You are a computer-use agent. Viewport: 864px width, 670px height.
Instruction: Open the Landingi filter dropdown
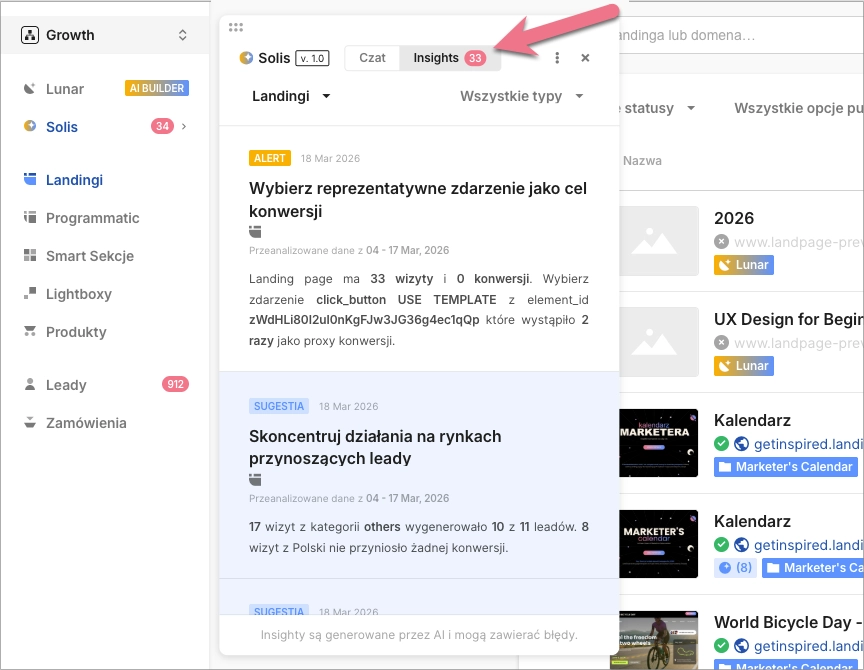(291, 96)
